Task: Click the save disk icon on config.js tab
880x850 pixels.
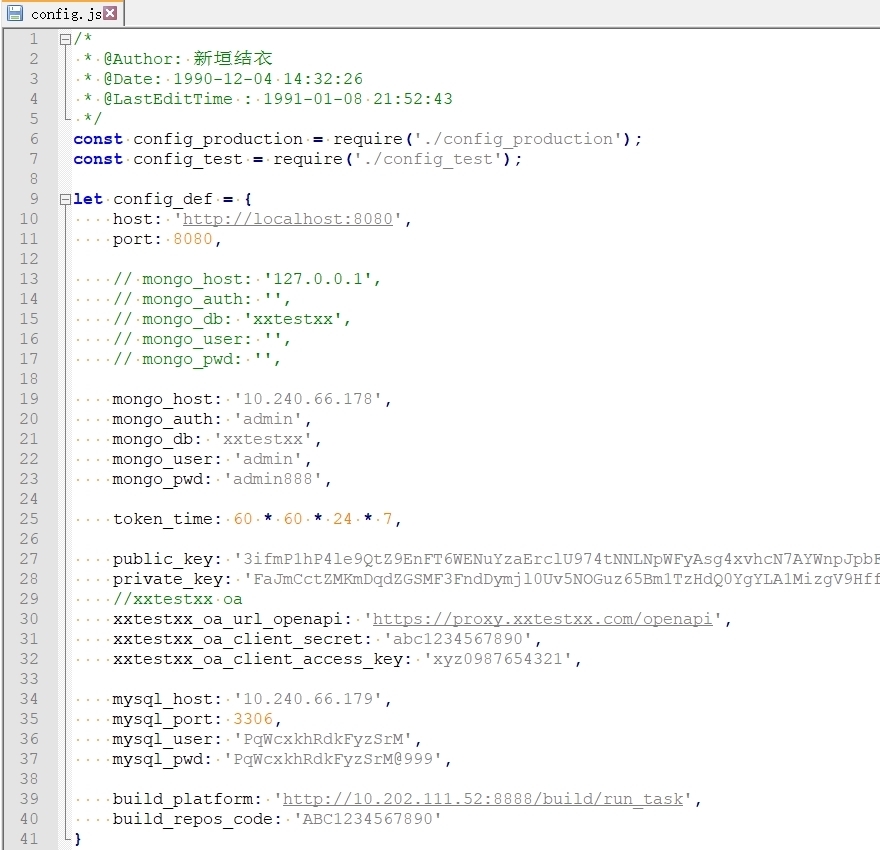Action: click(x=15, y=13)
